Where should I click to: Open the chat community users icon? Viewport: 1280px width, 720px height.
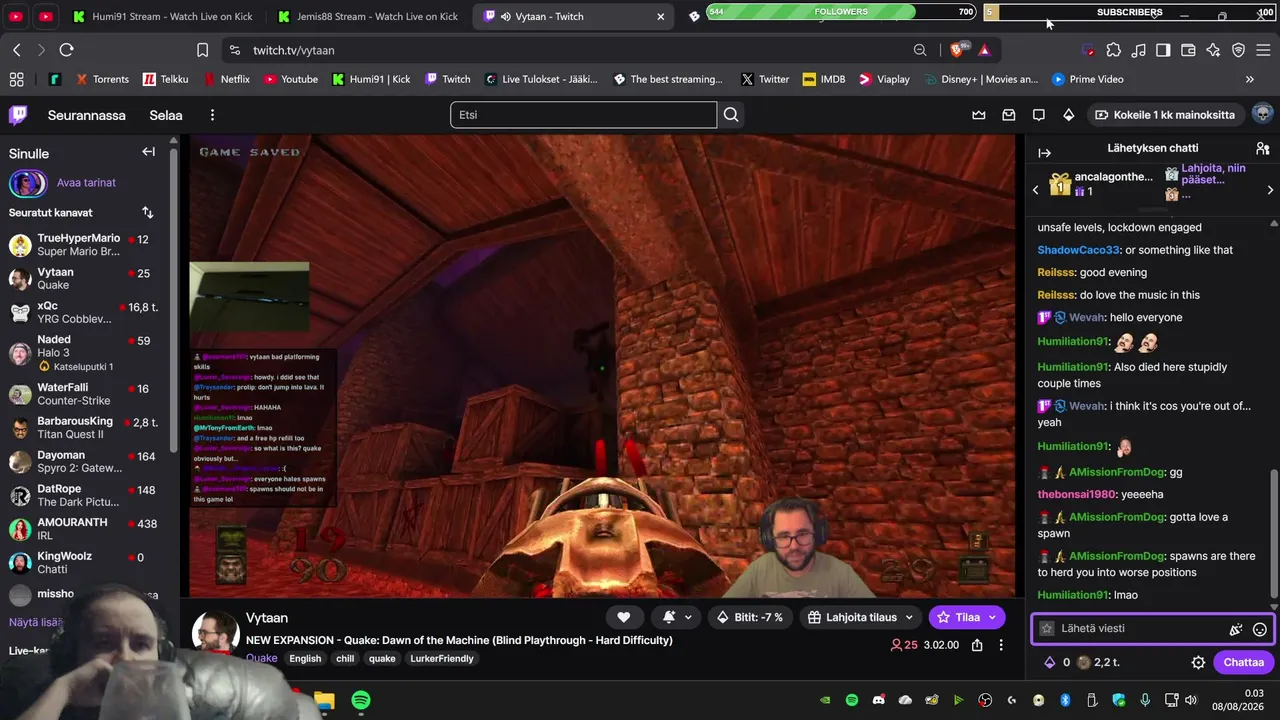[1262, 148]
